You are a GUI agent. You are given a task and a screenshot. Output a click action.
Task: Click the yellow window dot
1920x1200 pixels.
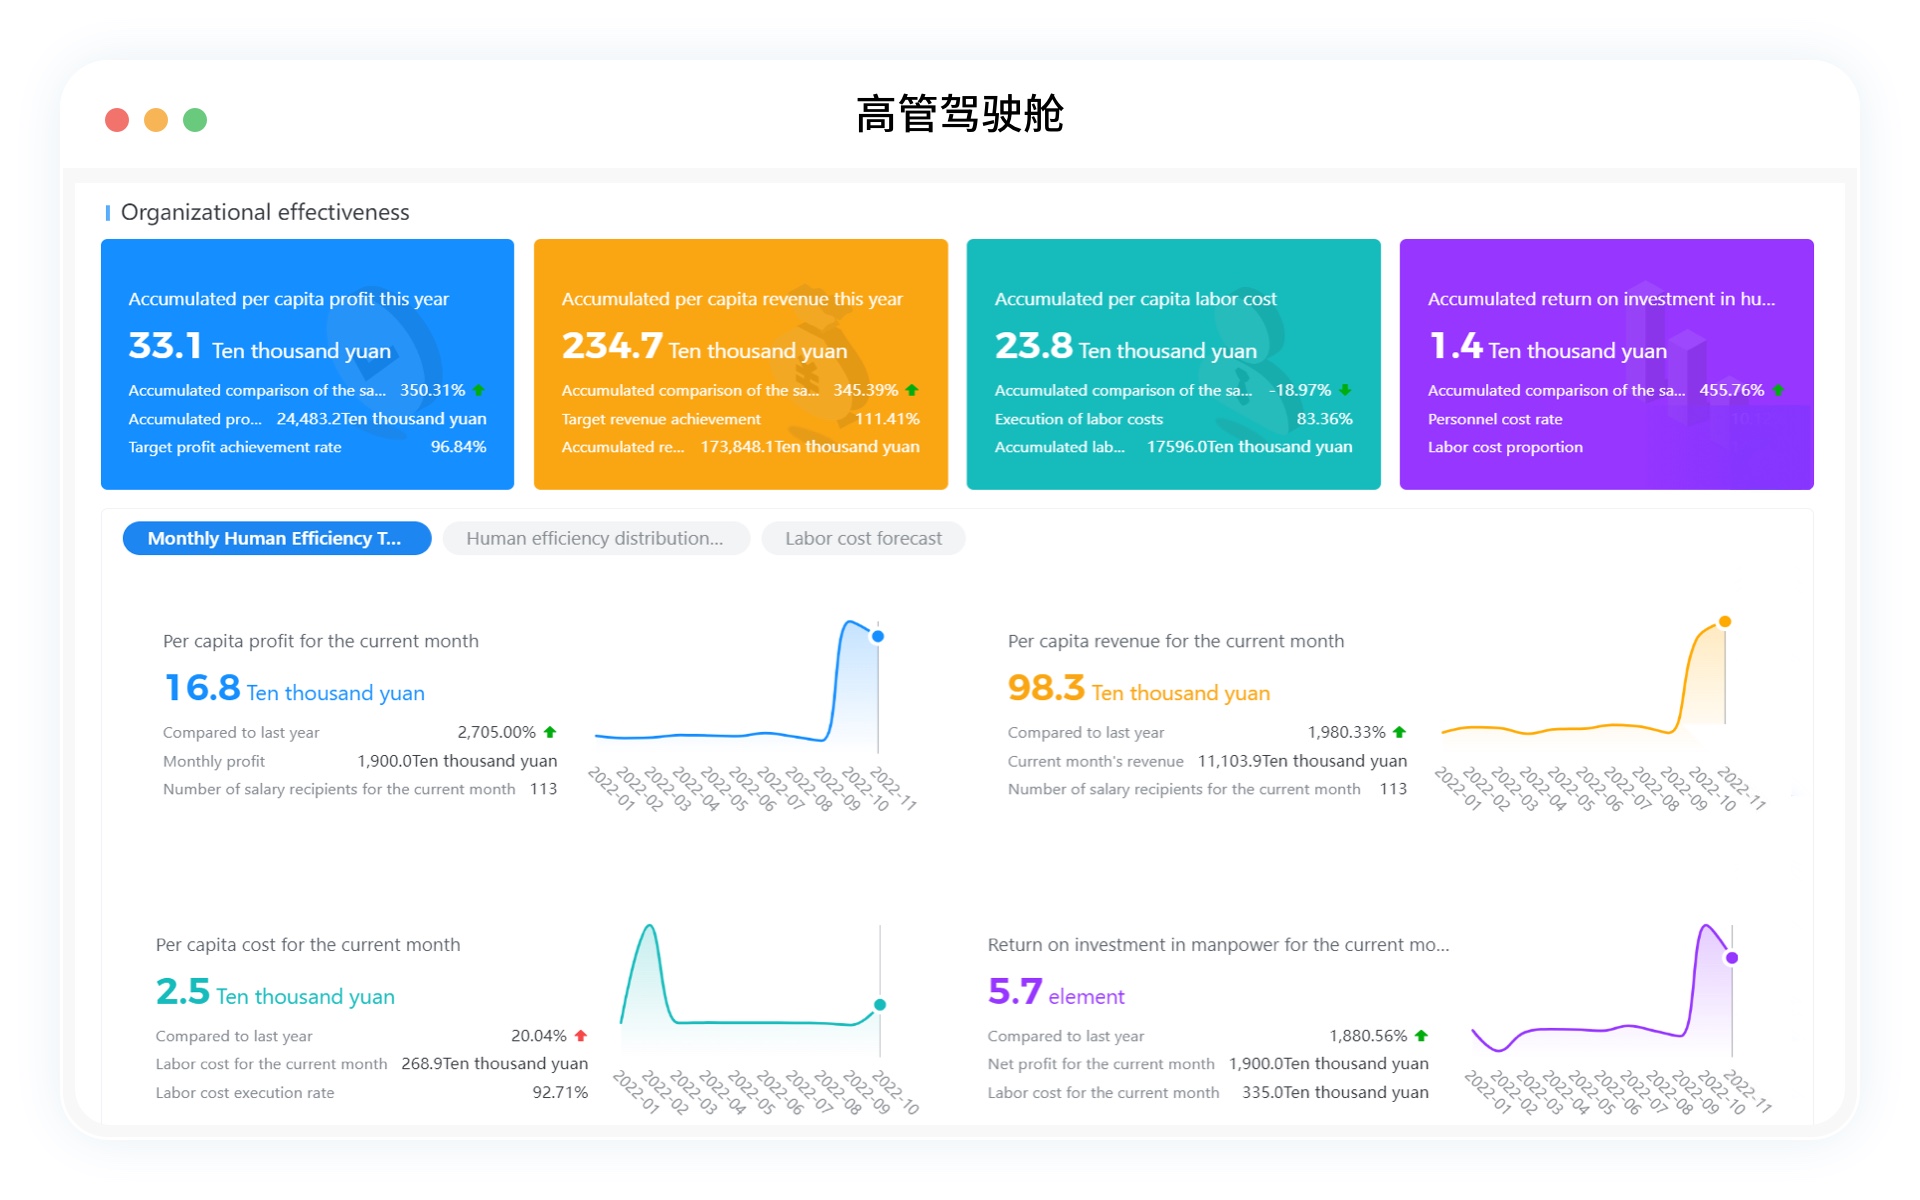(156, 120)
